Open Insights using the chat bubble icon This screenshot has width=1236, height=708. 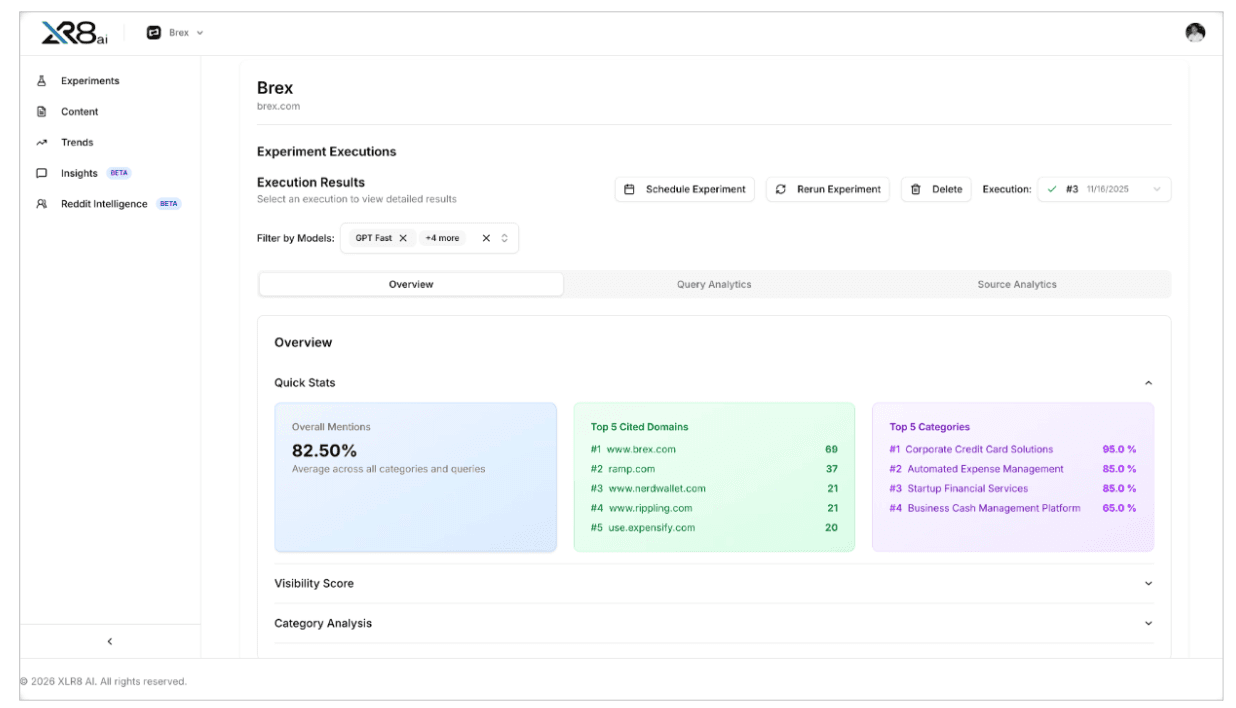(41, 172)
